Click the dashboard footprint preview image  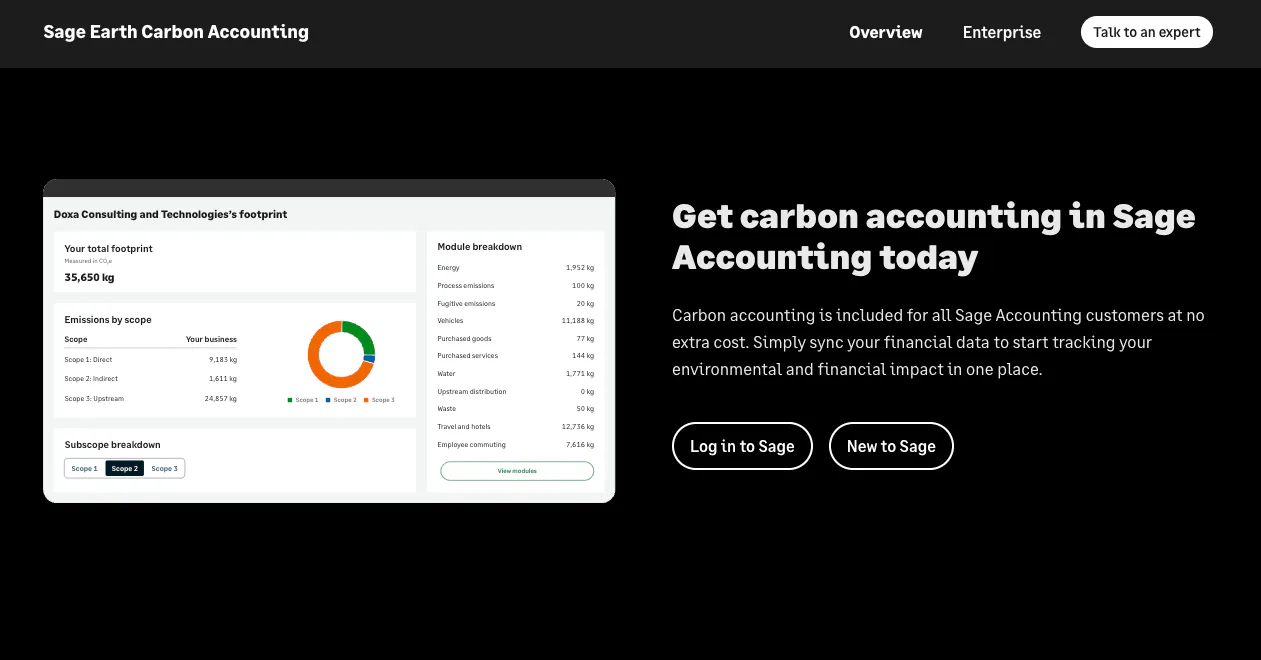pos(329,341)
